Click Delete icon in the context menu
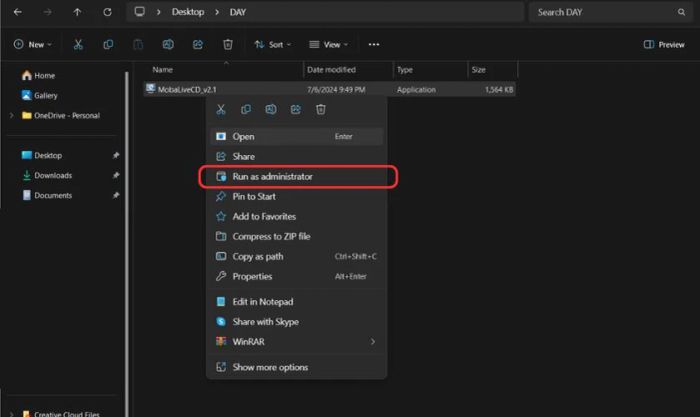Screen dimensions: 700x417 click(x=321, y=109)
